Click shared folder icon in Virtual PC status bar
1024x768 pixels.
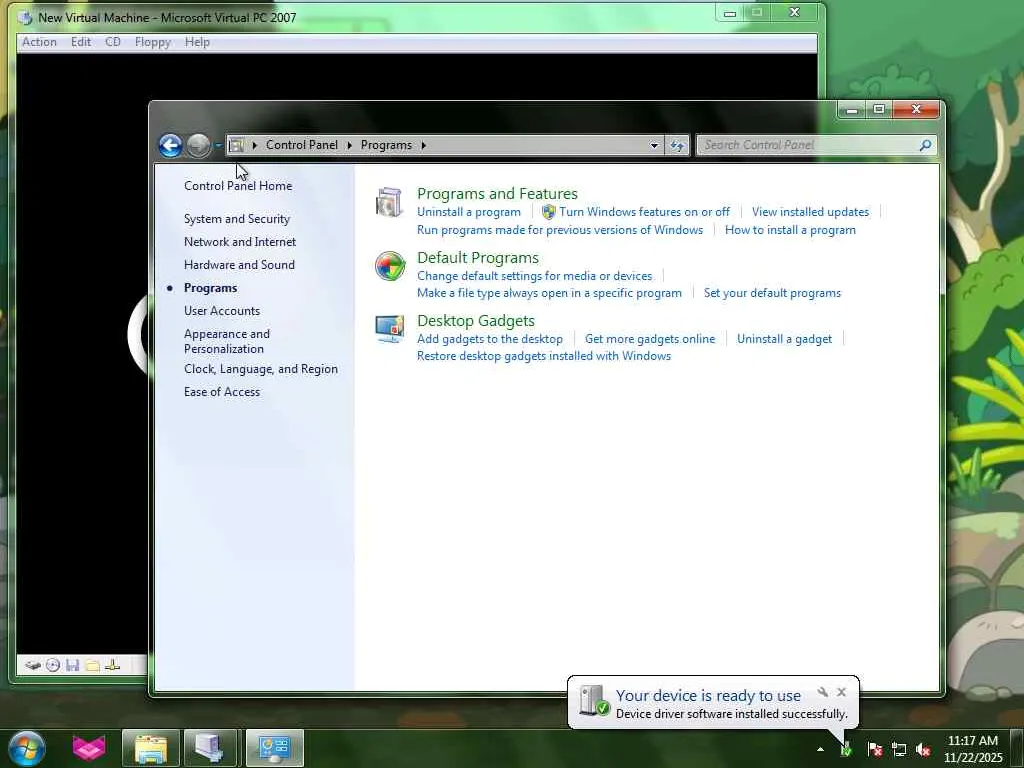point(93,665)
